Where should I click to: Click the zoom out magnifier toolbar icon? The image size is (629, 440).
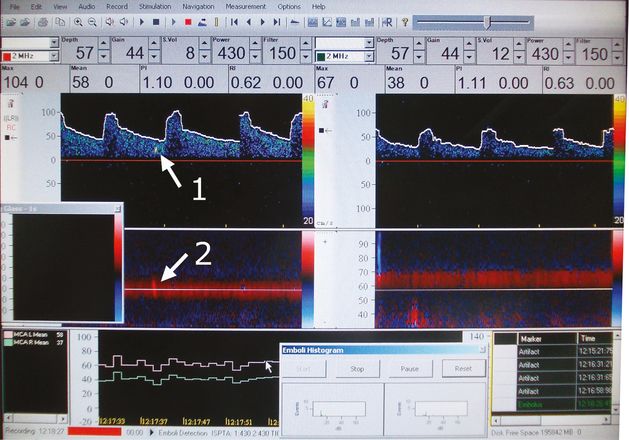[90, 21]
